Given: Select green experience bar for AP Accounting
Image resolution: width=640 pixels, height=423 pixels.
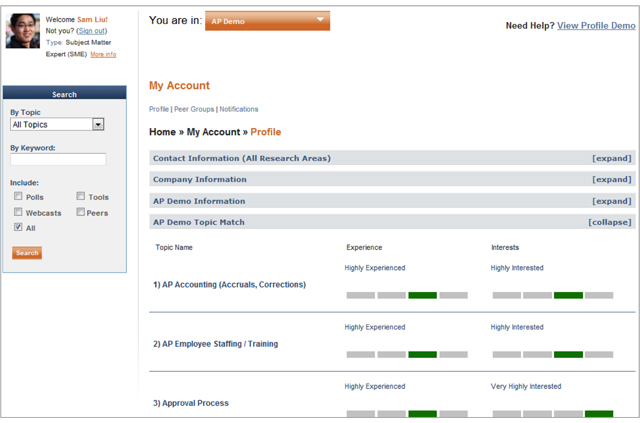Looking at the screenshot, I should coord(422,295).
